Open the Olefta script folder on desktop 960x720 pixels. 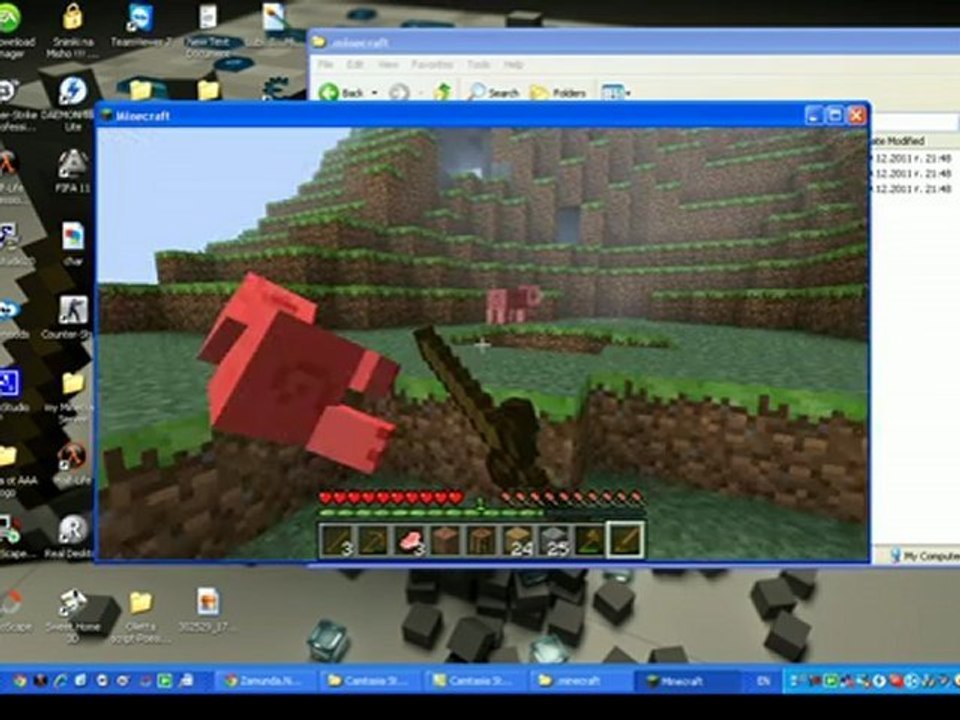(x=140, y=615)
